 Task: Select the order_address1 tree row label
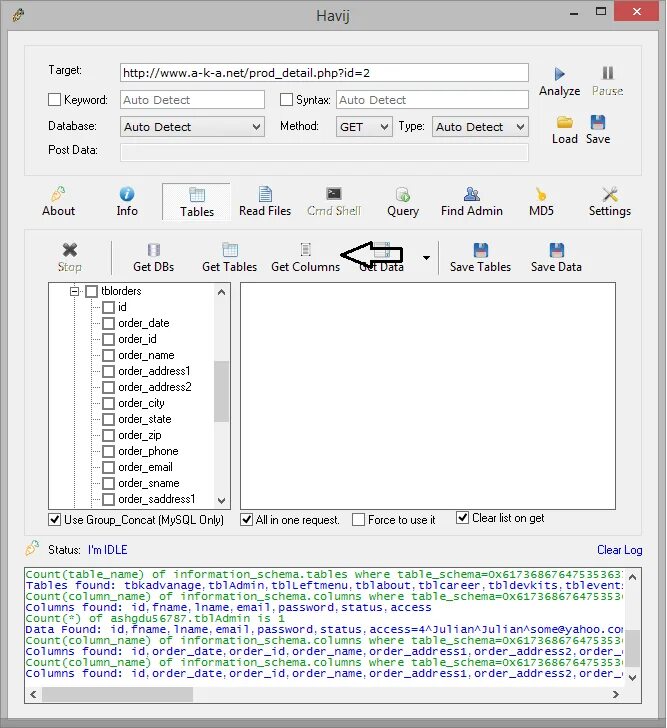pyautogui.click(x=154, y=371)
